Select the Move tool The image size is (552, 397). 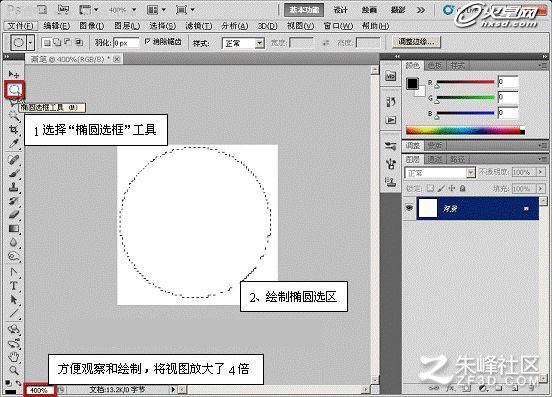pyautogui.click(x=14, y=74)
